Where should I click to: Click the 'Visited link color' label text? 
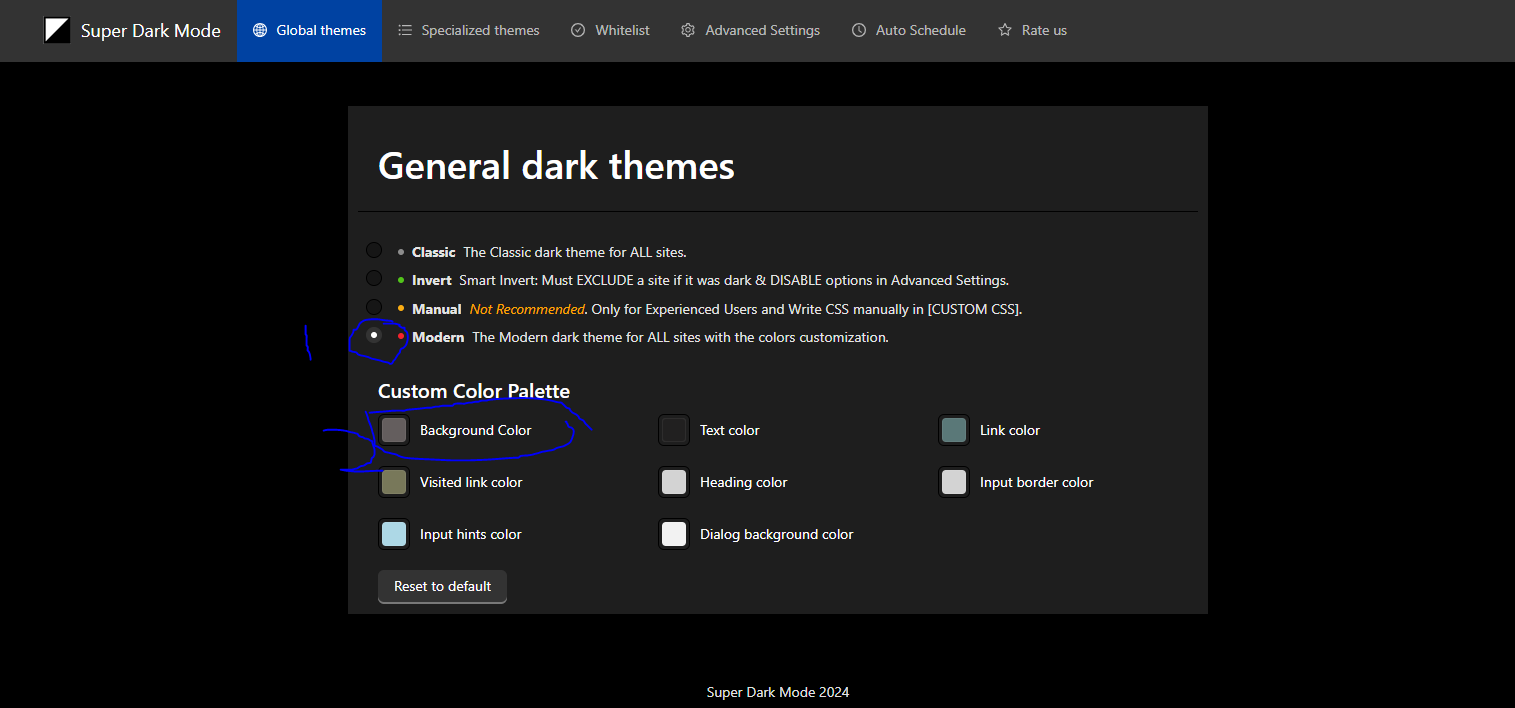(x=471, y=482)
